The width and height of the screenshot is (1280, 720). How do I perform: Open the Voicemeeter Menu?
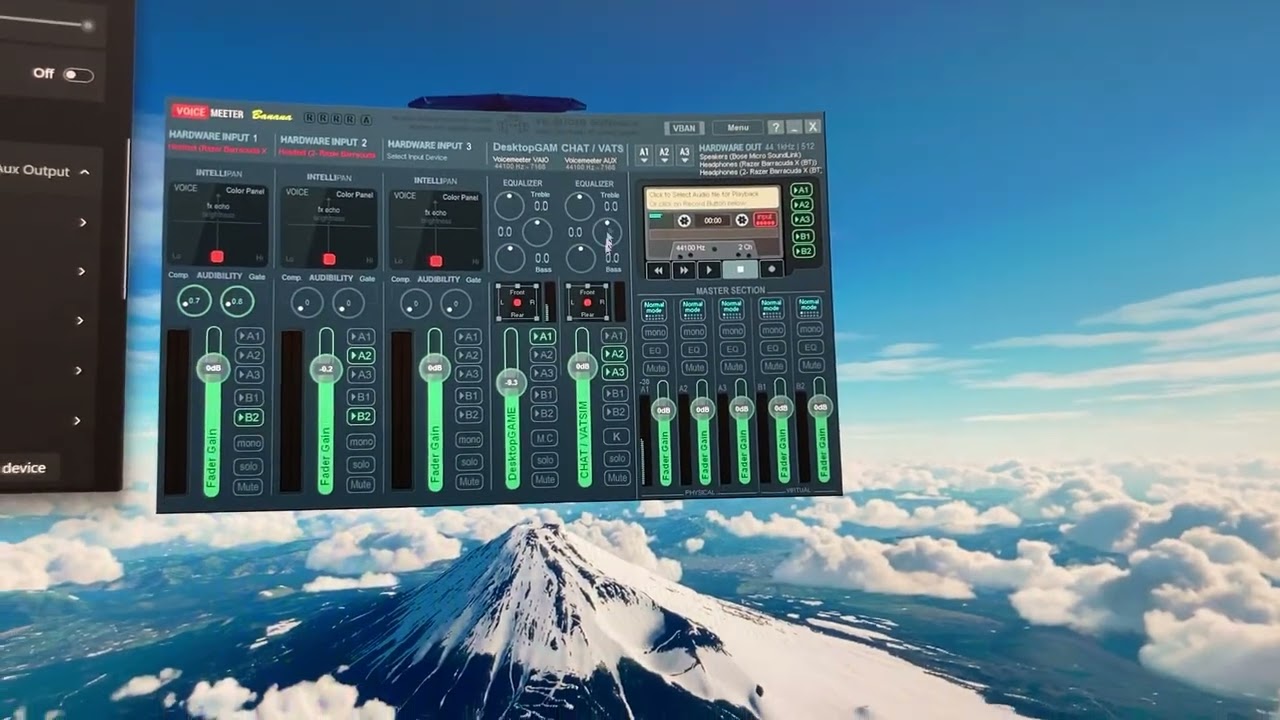click(738, 128)
